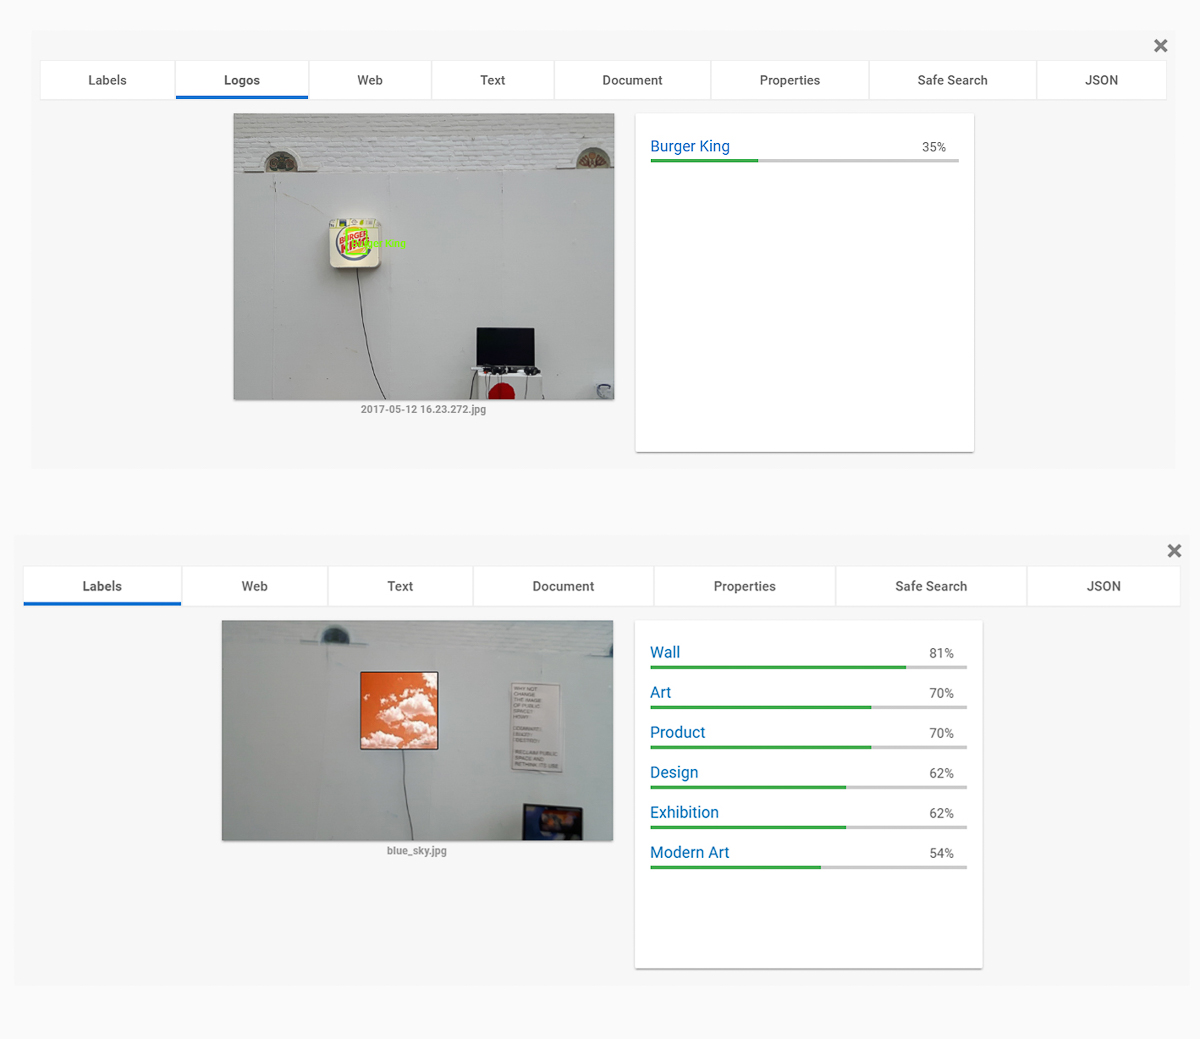1200x1039 pixels.
Task: Open Safe Search tab in top panel
Action: click(952, 80)
